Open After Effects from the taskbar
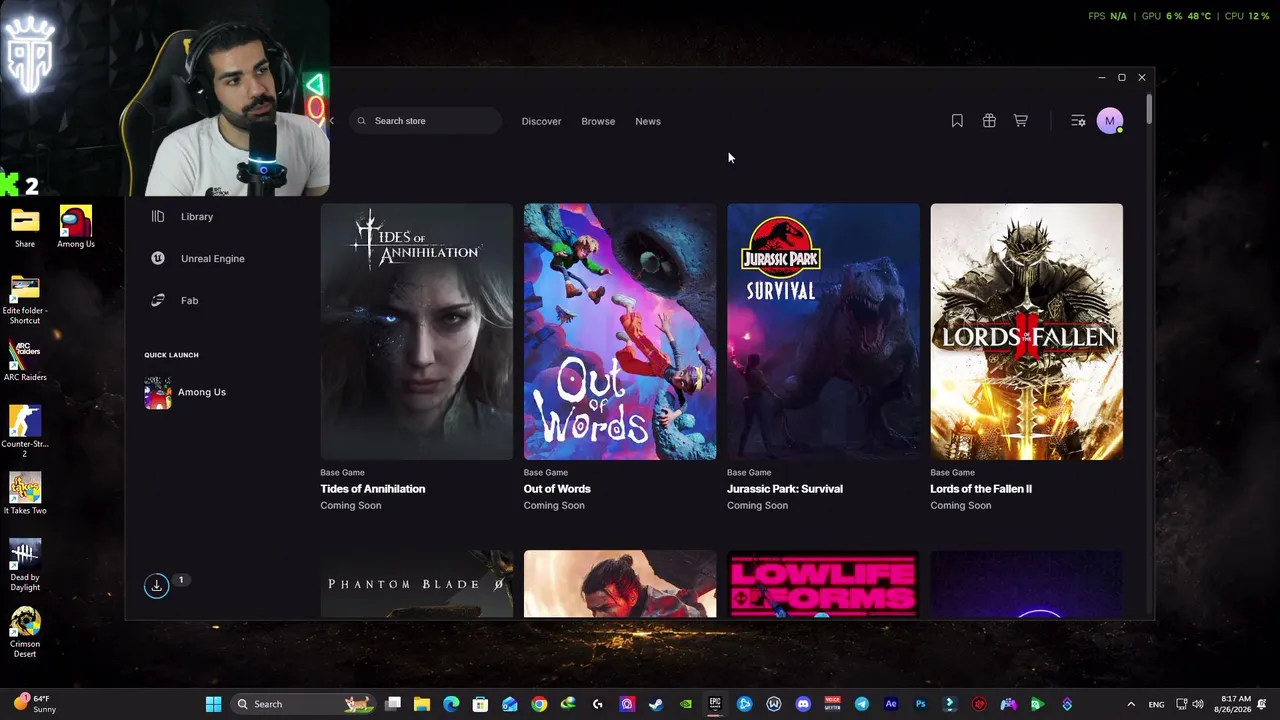 click(x=891, y=704)
